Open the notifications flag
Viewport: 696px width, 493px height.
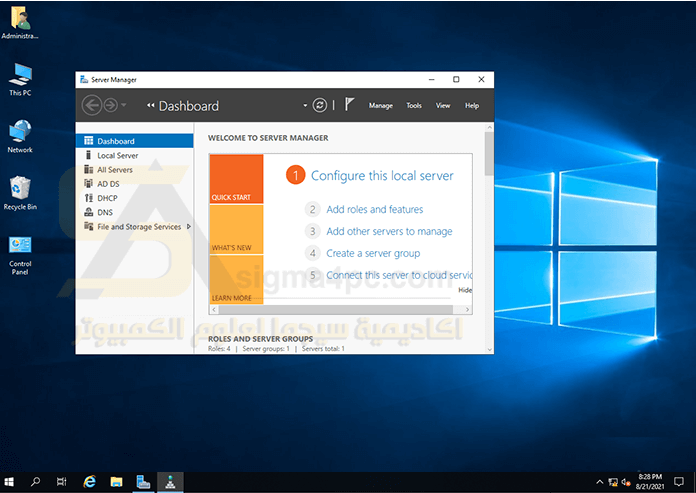tap(349, 105)
